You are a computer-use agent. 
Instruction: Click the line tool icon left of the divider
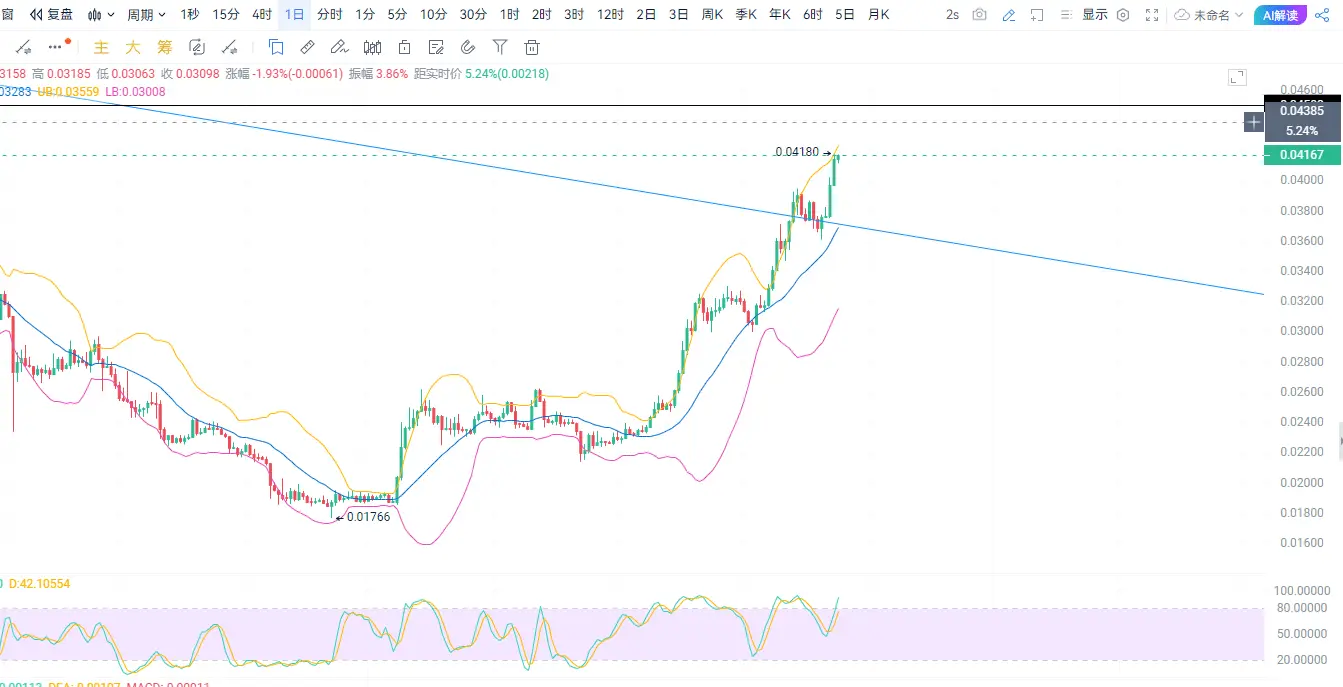230,47
